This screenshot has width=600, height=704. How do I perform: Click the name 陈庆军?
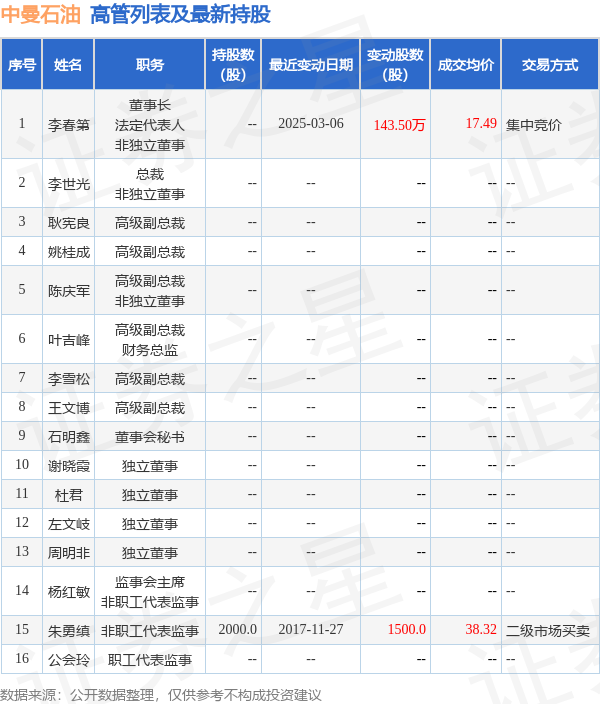(x=69, y=291)
